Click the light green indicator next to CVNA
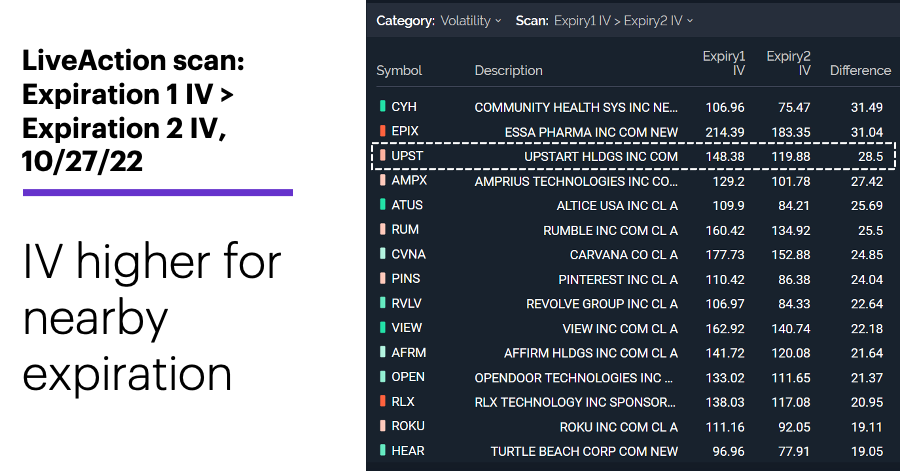This screenshot has width=900, height=471. click(382, 254)
